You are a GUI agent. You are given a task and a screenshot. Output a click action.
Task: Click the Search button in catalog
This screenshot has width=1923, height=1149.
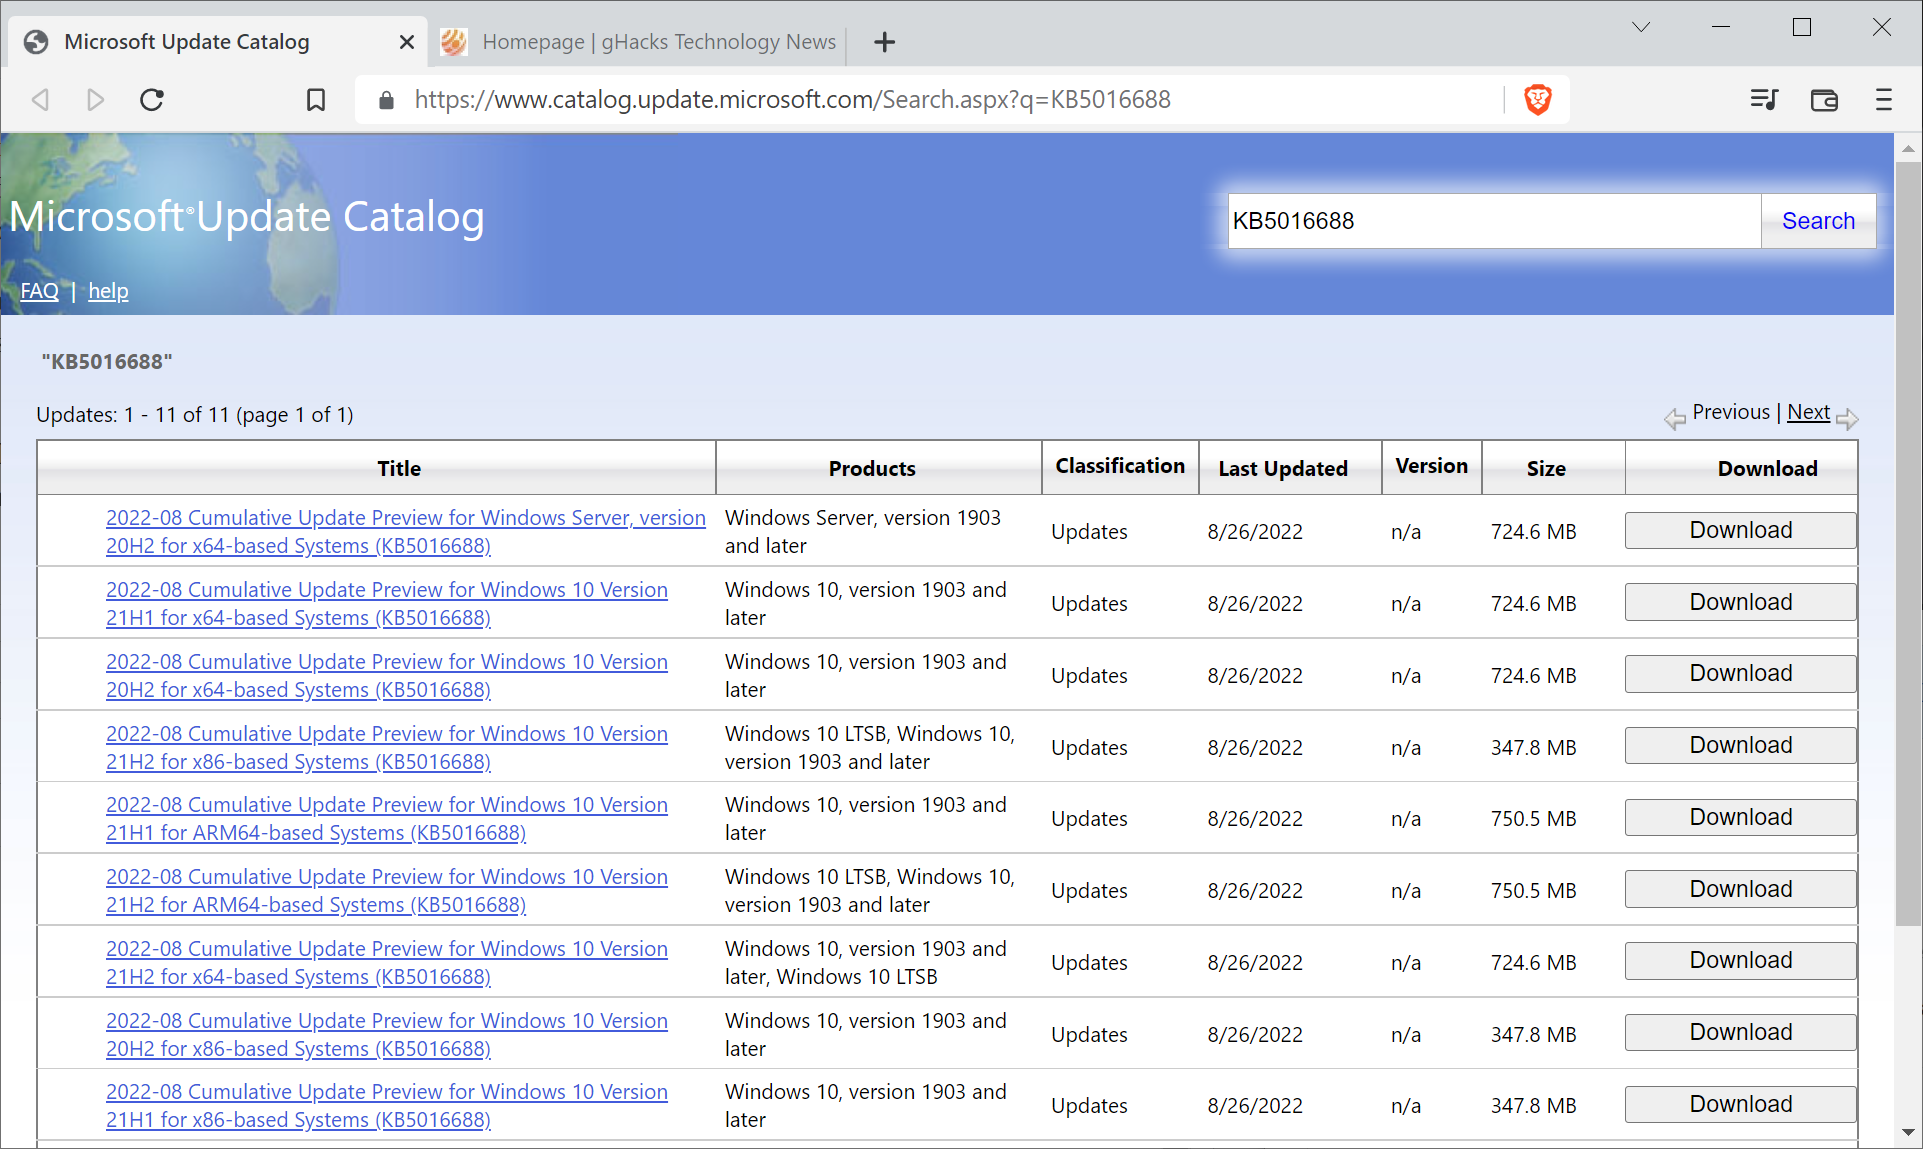coord(1819,220)
